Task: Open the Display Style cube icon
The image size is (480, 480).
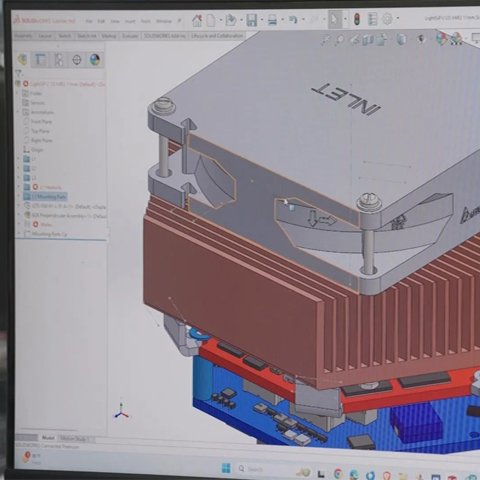Action: 401,40
